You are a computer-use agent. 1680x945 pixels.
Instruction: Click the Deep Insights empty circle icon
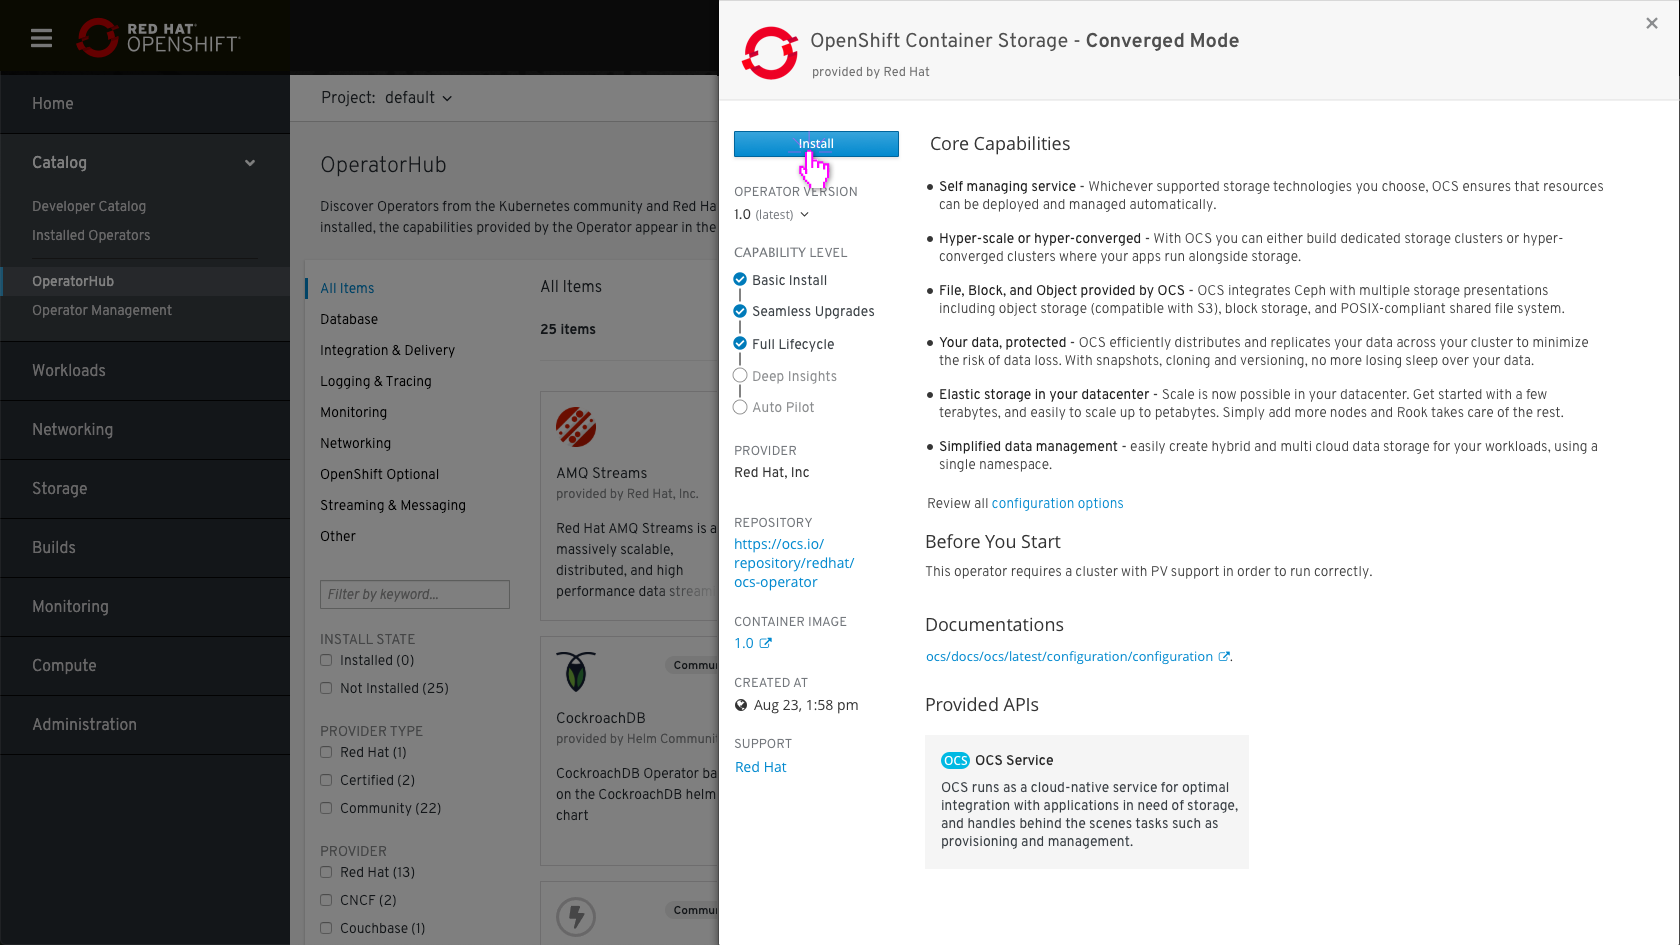click(740, 375)
